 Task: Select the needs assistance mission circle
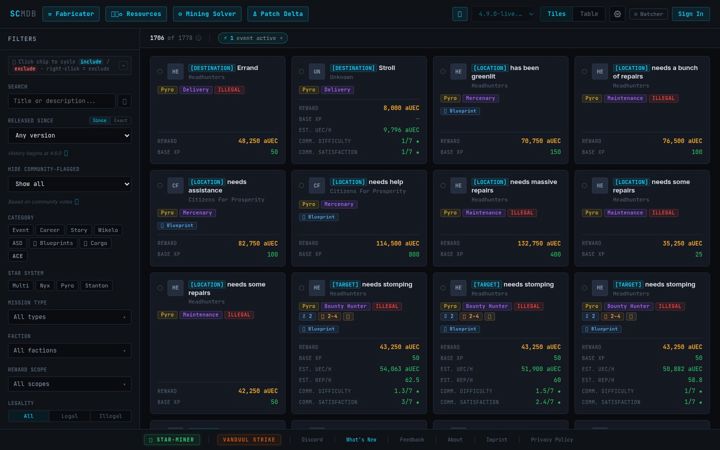(x=160, y=186)
